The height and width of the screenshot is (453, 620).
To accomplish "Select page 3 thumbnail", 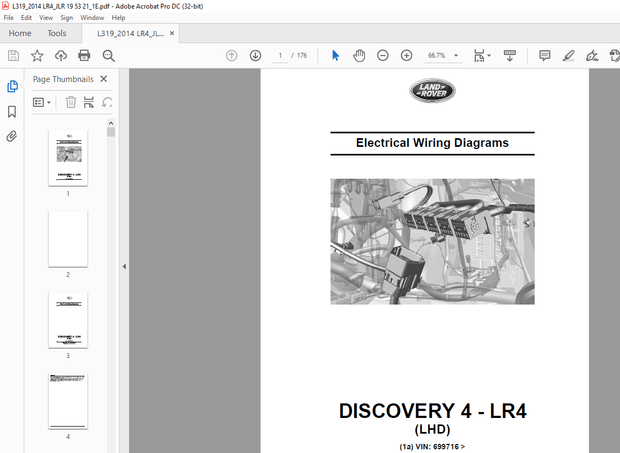I will [68, 320].
